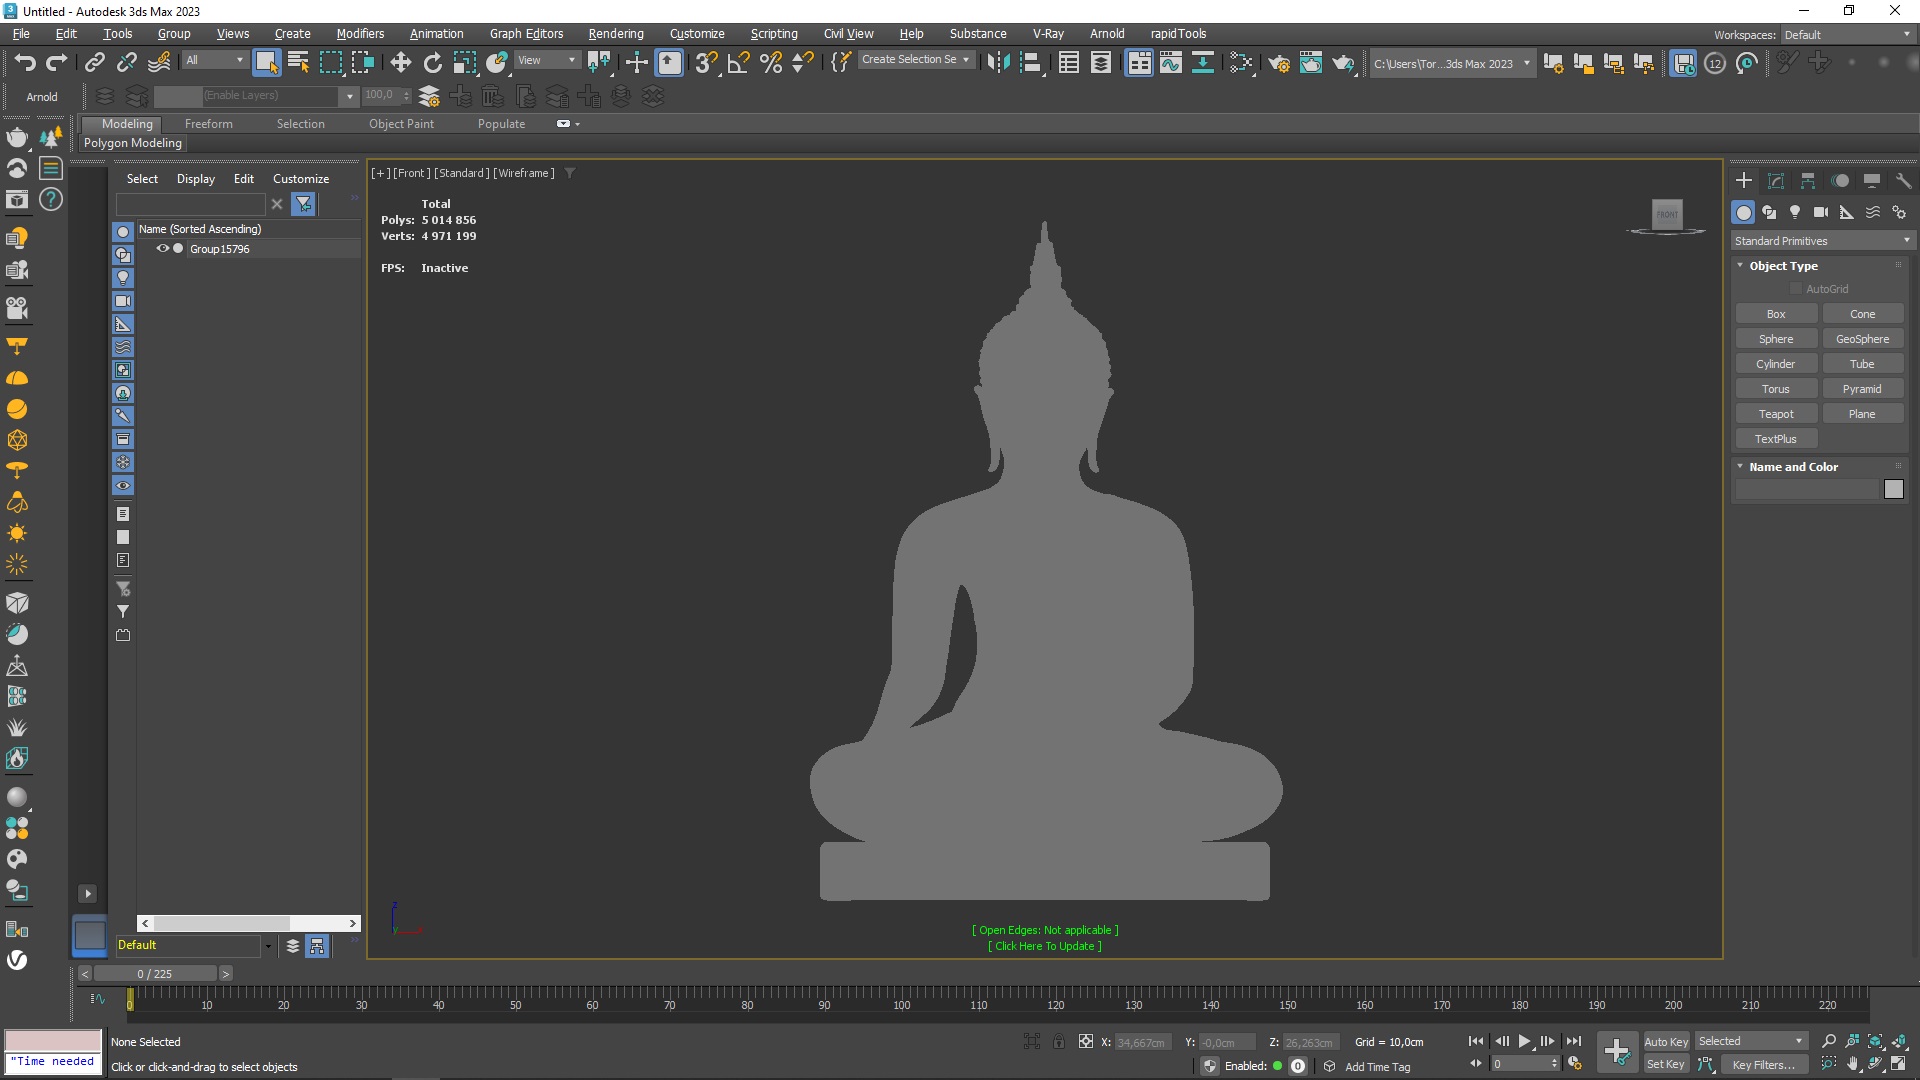Open the Modifiers menu

360,33
